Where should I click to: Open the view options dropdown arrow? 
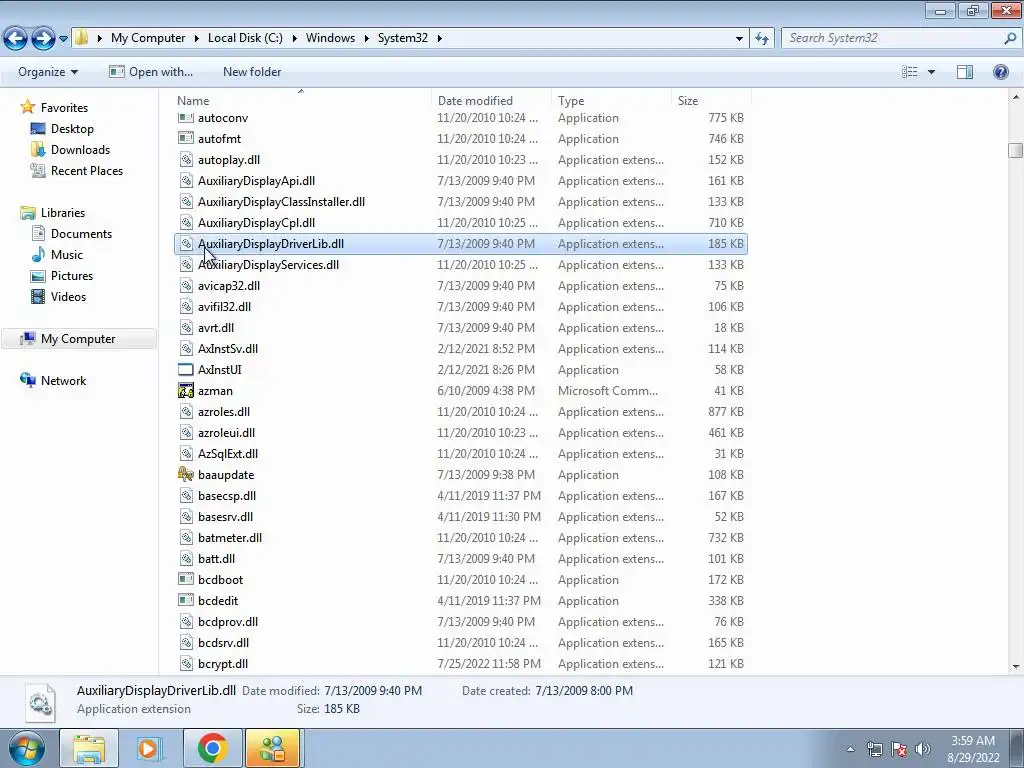(x=931, y=72)
